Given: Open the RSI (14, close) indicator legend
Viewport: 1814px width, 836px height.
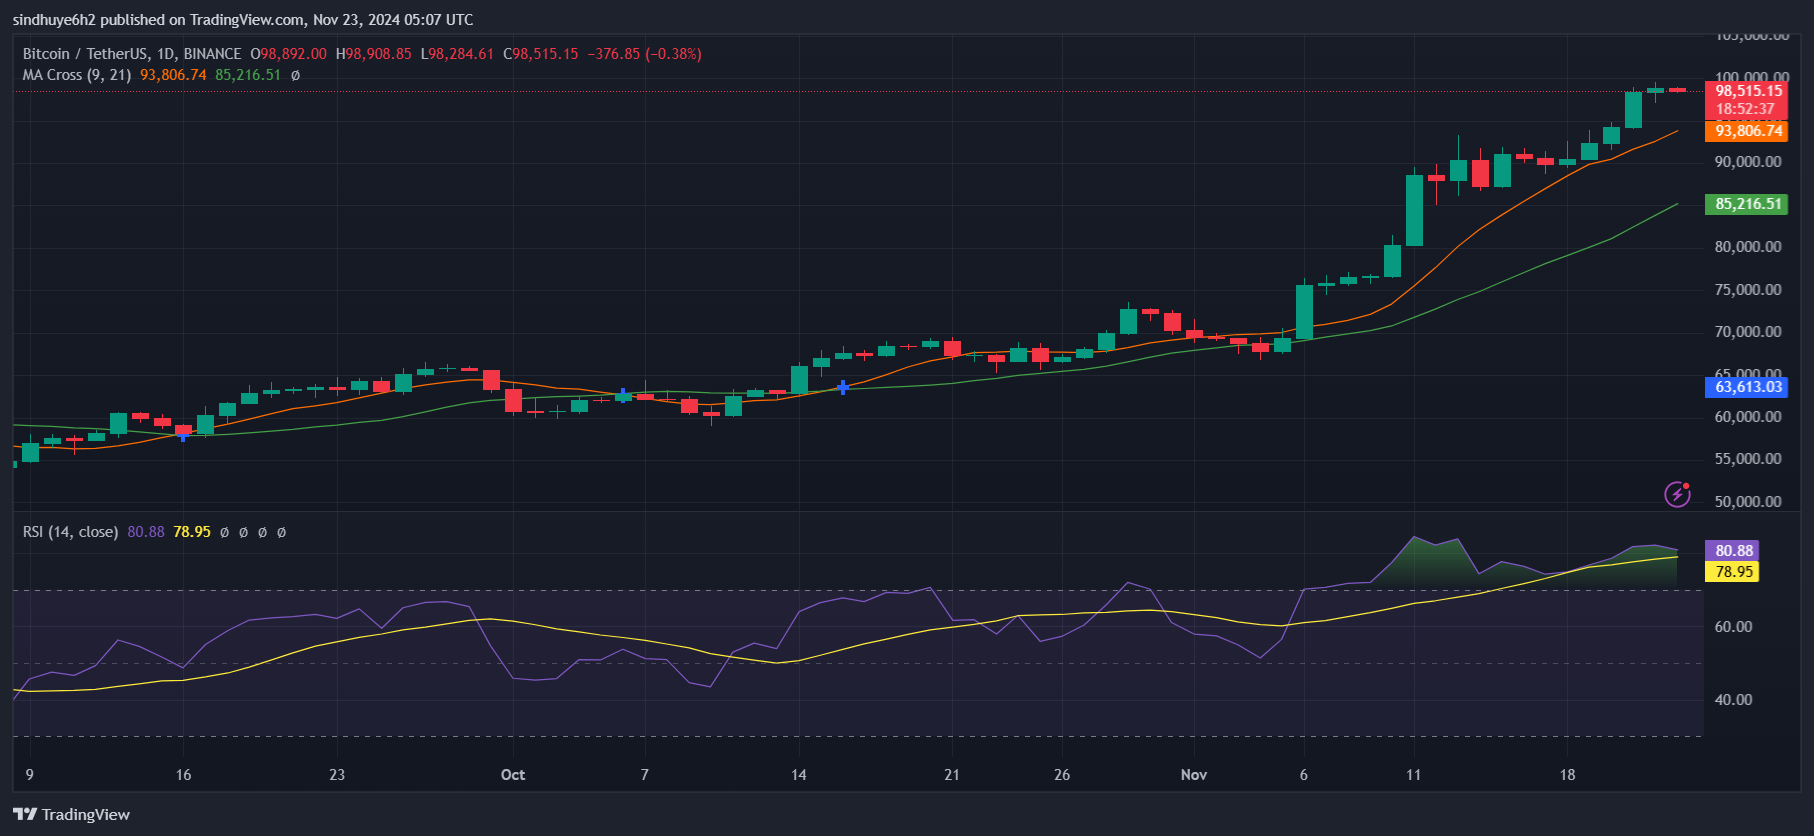Looking at the screenshot, I should point(70,532).
